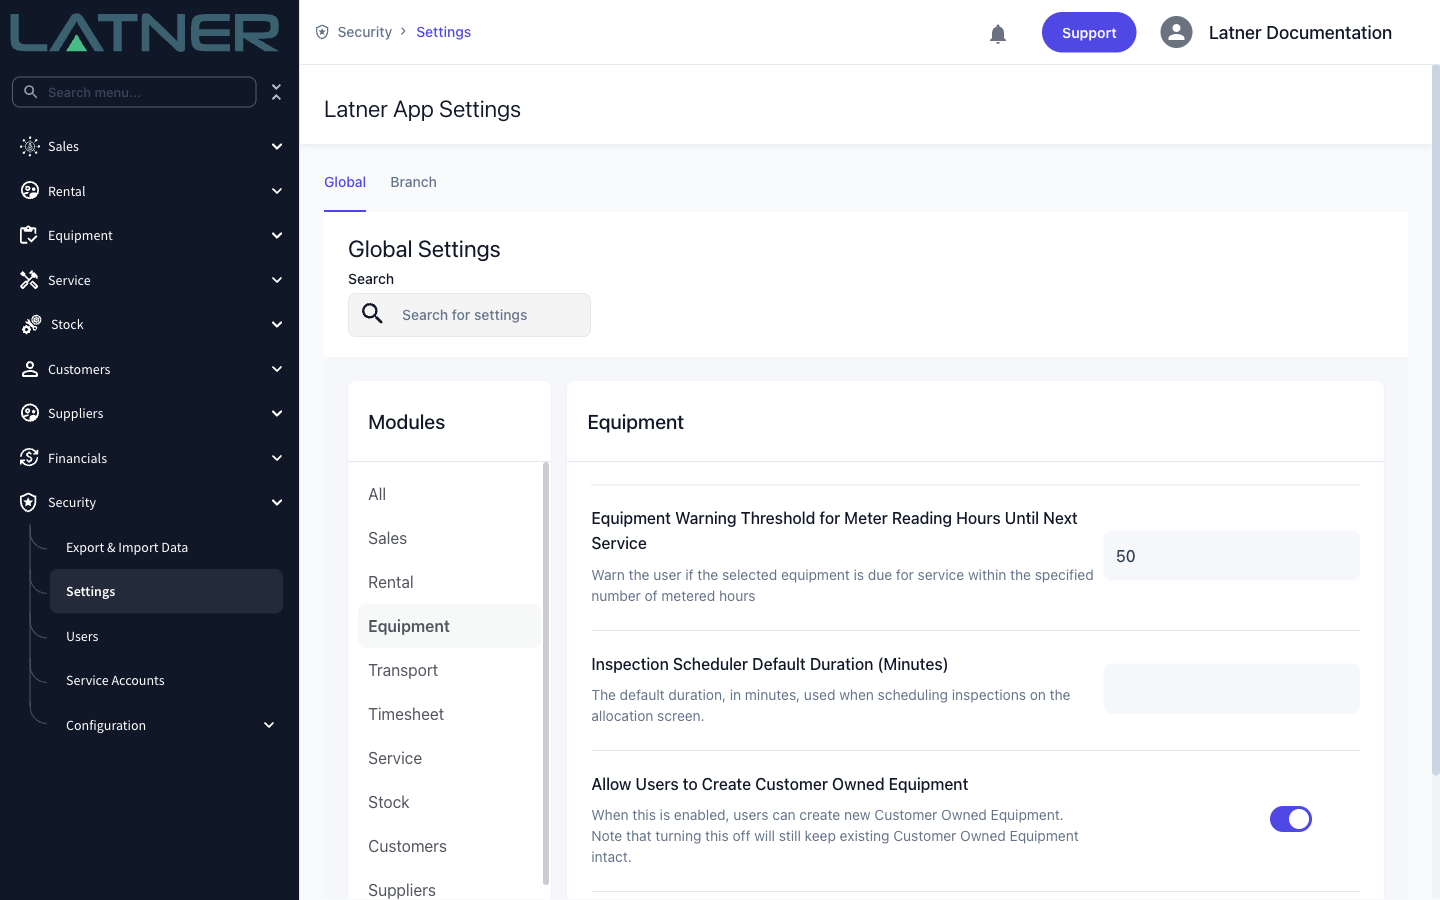Viewport: 1440px width, 900px height.
Task: Click the Financials sidebar icon
Action: tap(29, 458)
